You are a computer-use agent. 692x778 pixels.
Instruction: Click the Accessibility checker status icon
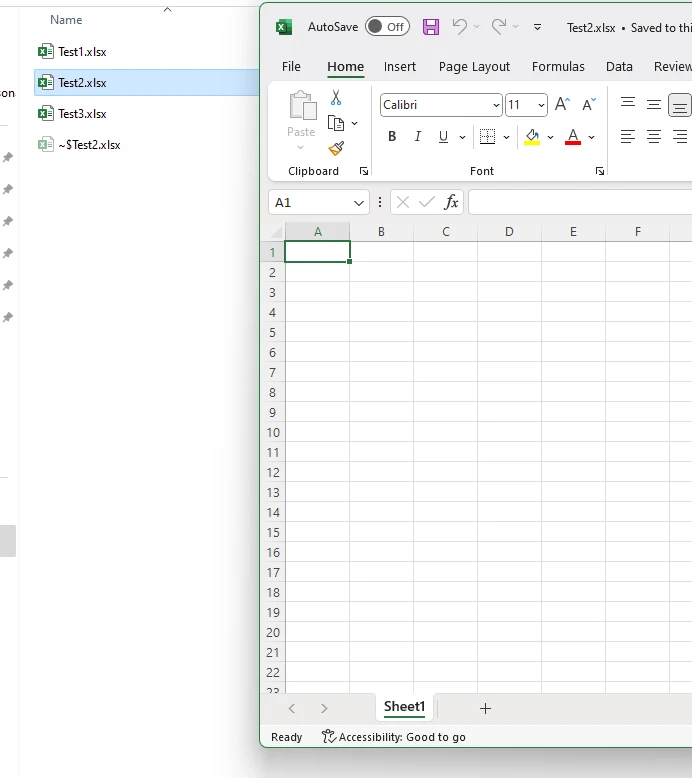(329, 737)
